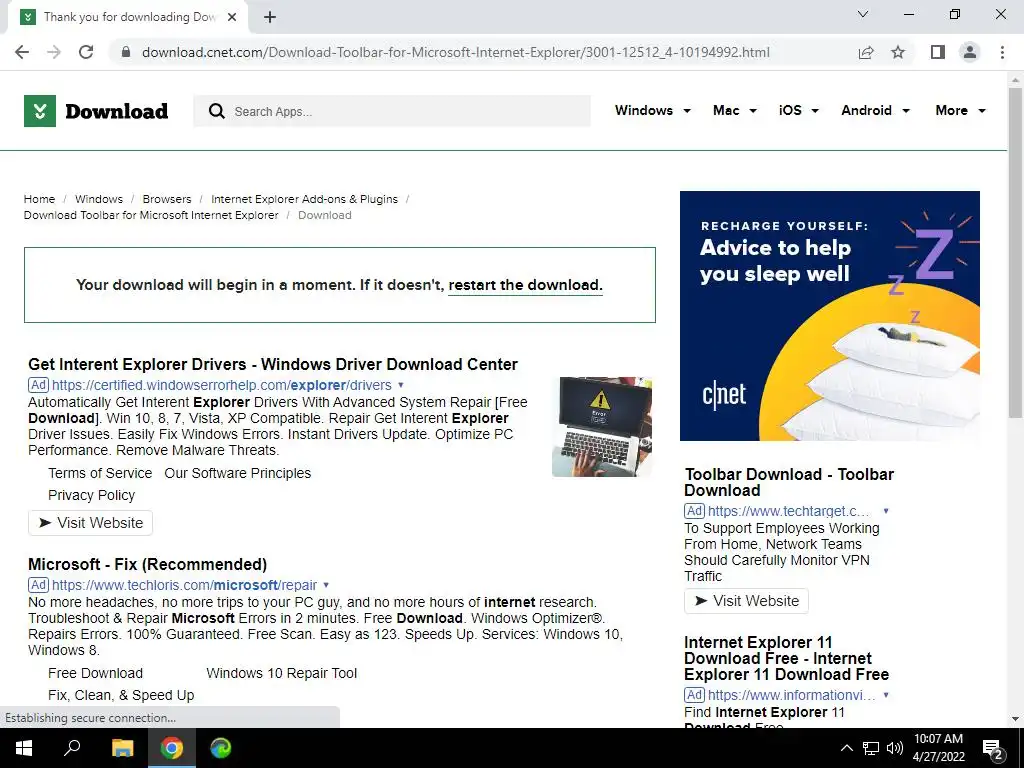Click the page vertical scrollbar
The width and height of the screenshot is (1024, 768).
coord(1015,252)
